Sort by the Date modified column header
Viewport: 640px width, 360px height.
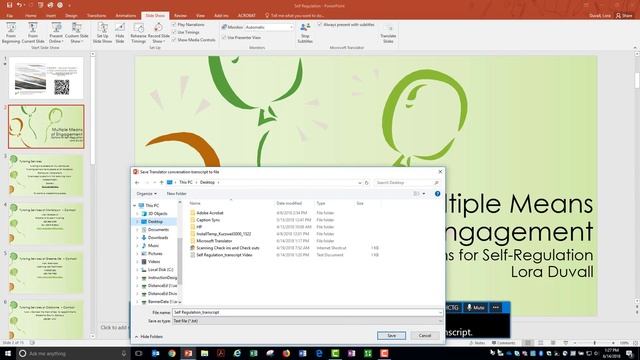289,203
